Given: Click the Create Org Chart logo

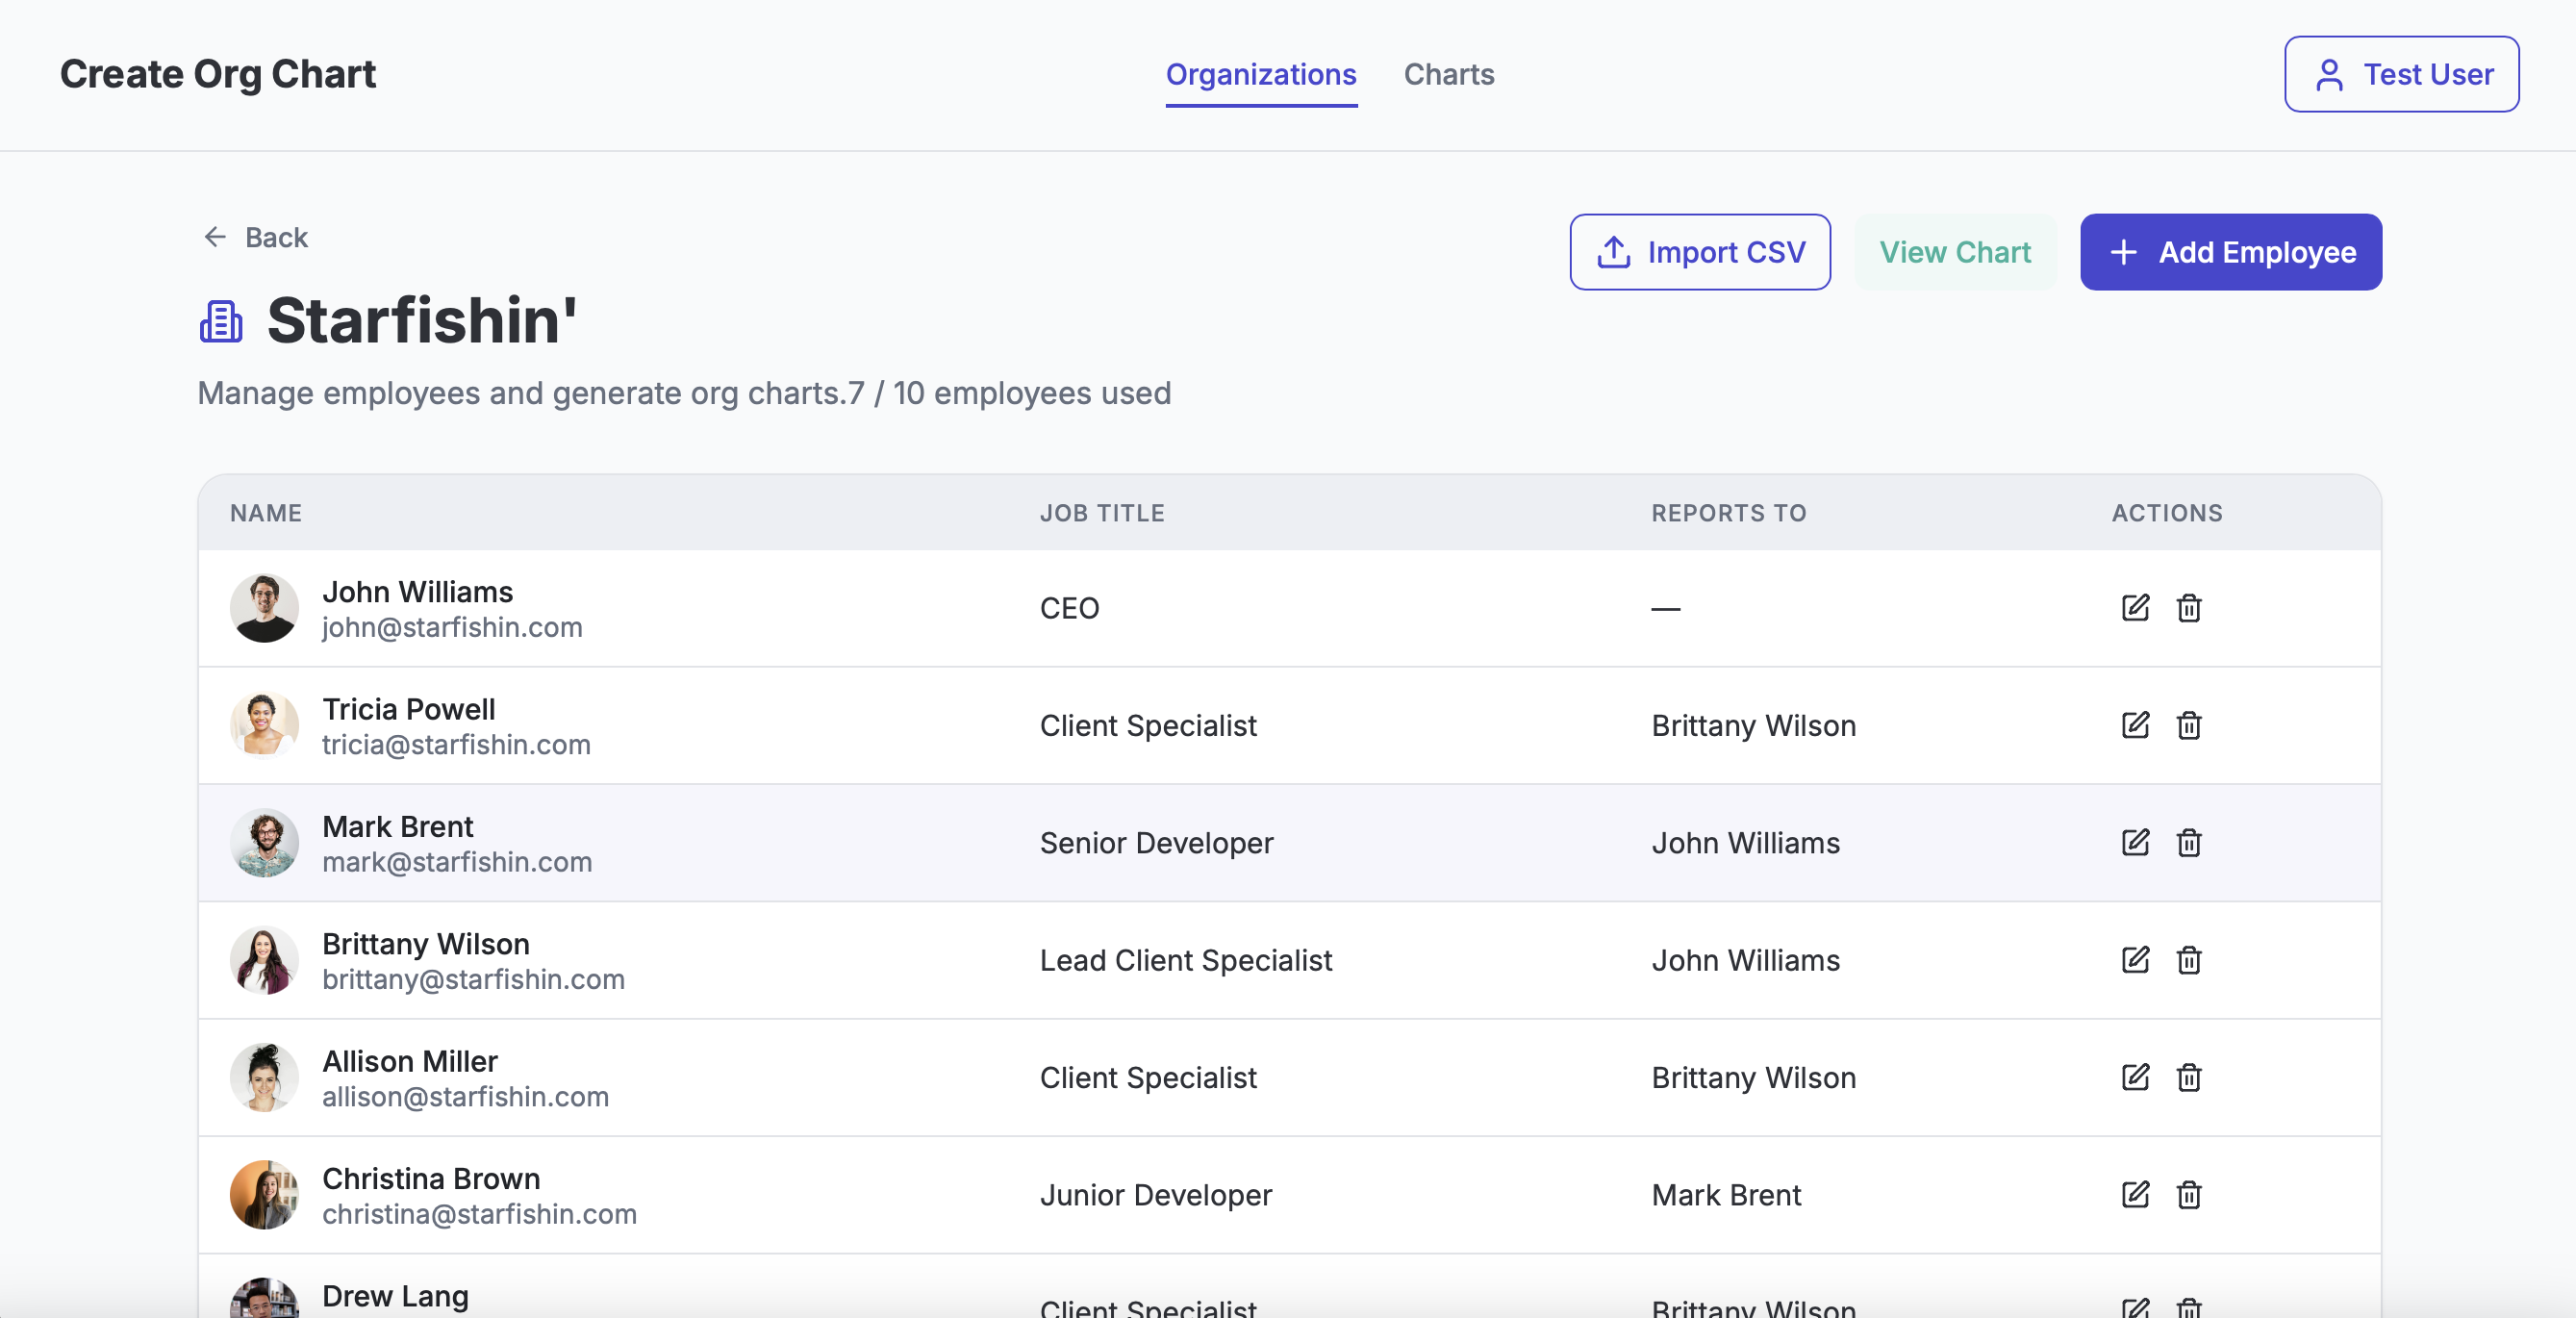Looking at the screenshot, I should coord(218,74).
